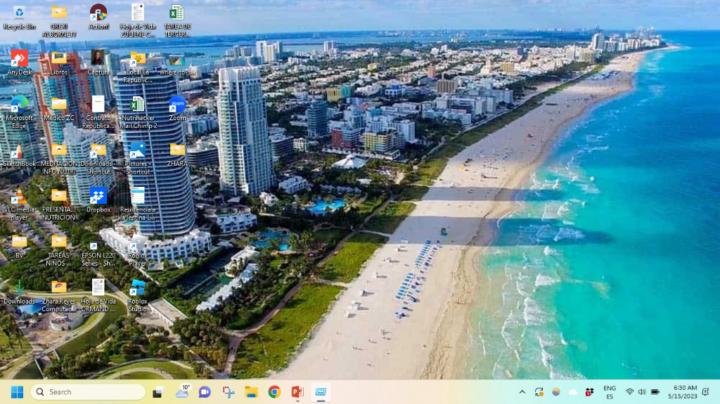Open Google Chrome from the taskbar
This screenshot has height=404, width=720.
(274, 392)
